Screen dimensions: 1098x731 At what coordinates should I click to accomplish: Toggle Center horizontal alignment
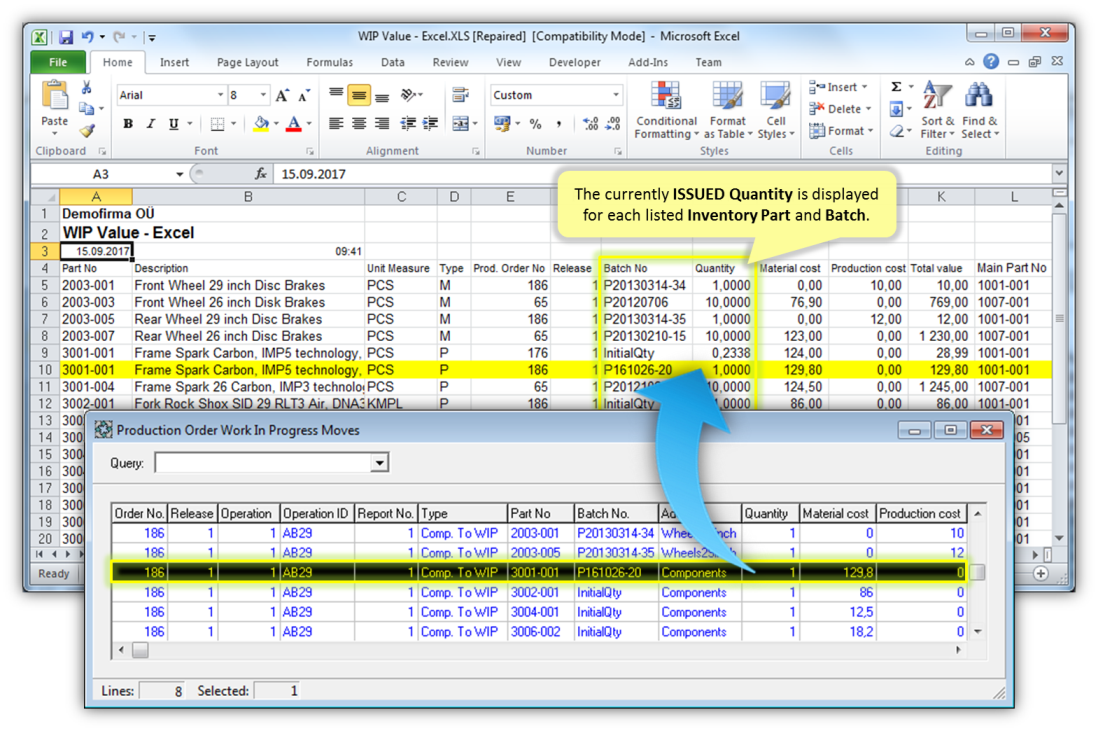point(359,124)
